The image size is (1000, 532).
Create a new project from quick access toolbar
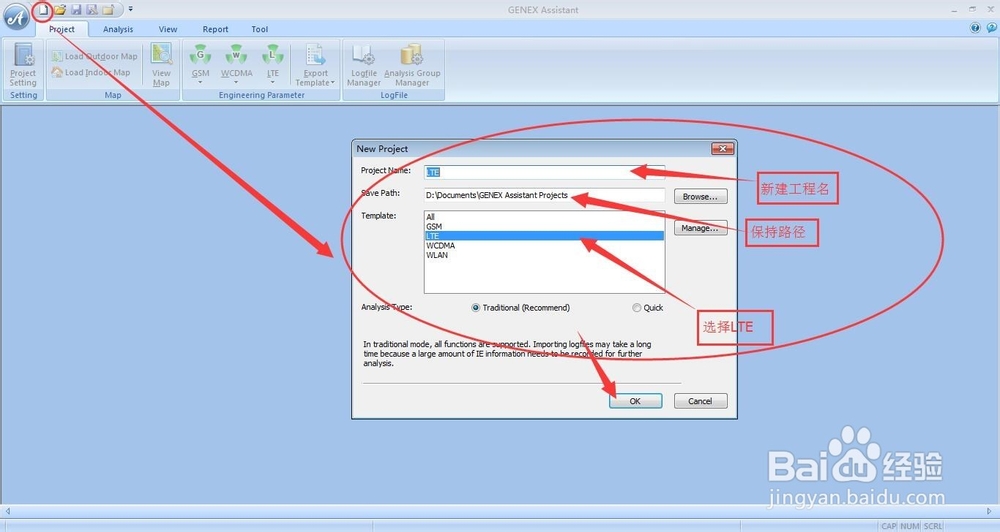point(43,10)
